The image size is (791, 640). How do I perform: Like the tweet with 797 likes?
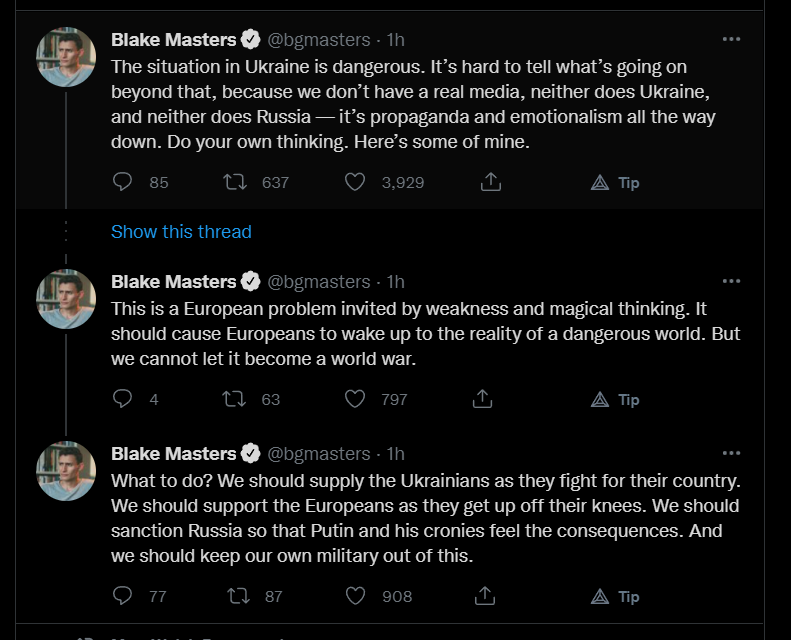[x=355, y=399]
